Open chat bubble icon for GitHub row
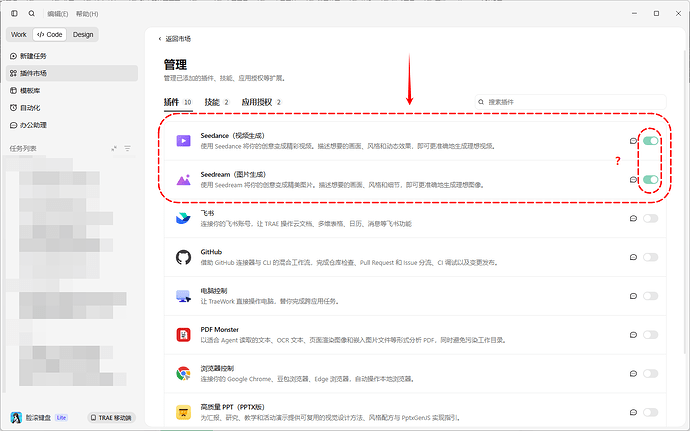 tap(633, 257)
